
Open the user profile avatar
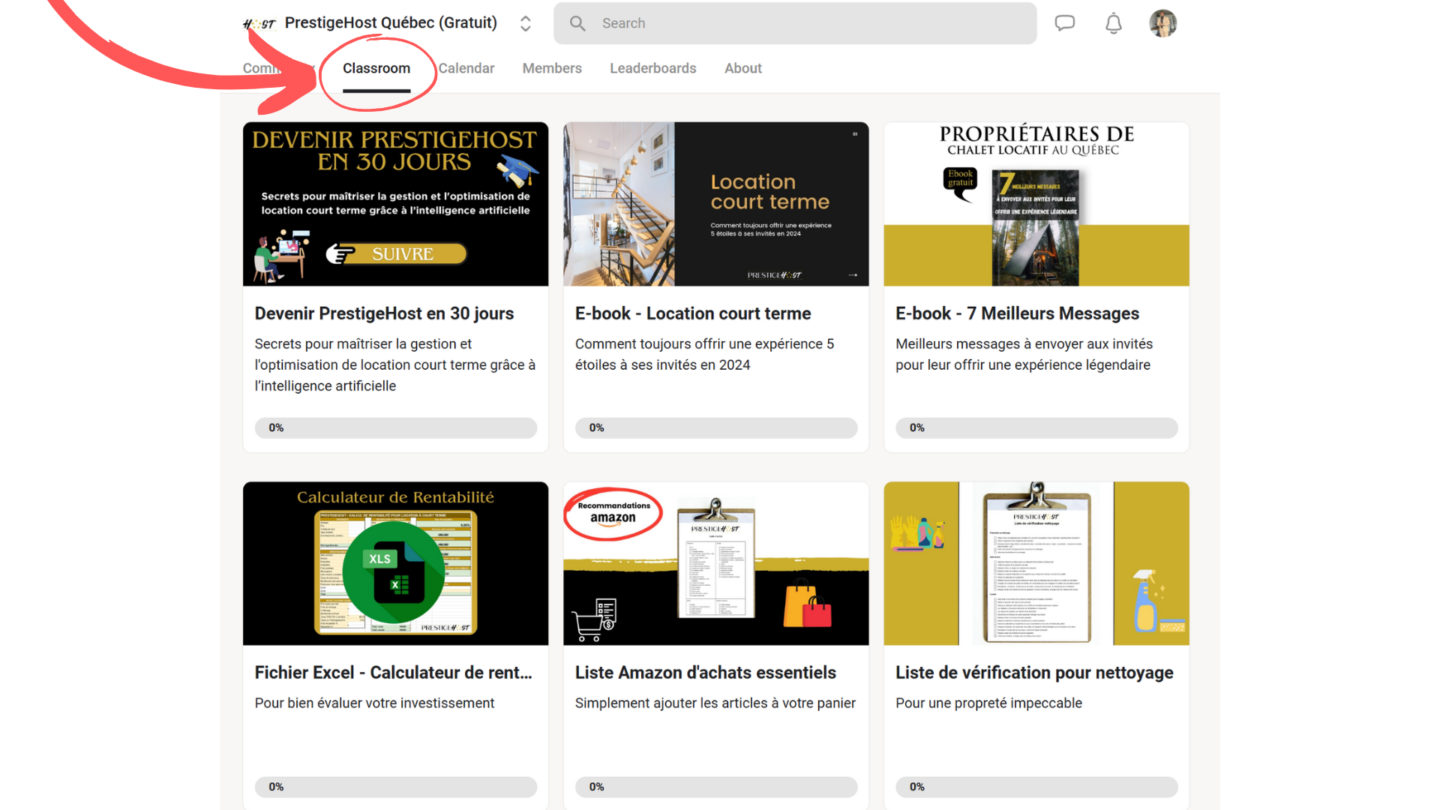(x=1162, y=23)
